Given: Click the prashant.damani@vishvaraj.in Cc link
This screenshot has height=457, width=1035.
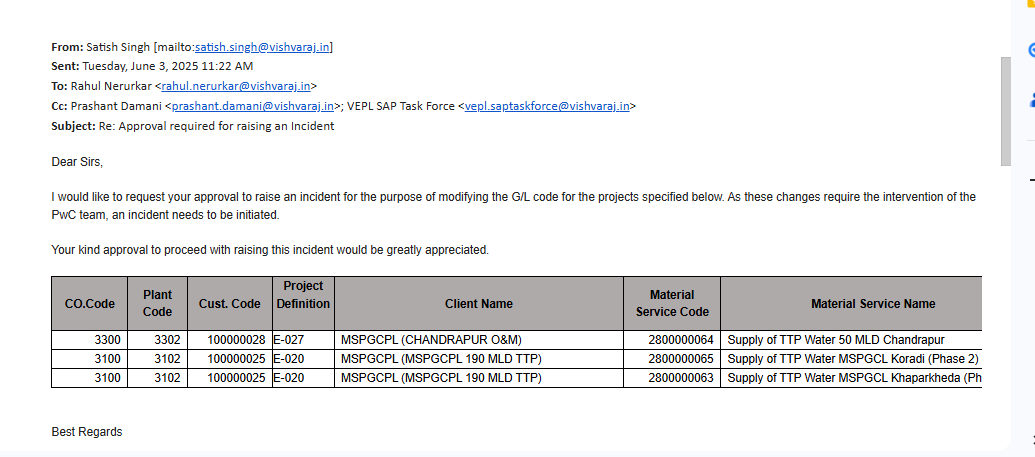Looking at the screenshot, I should tap(253, 106).
